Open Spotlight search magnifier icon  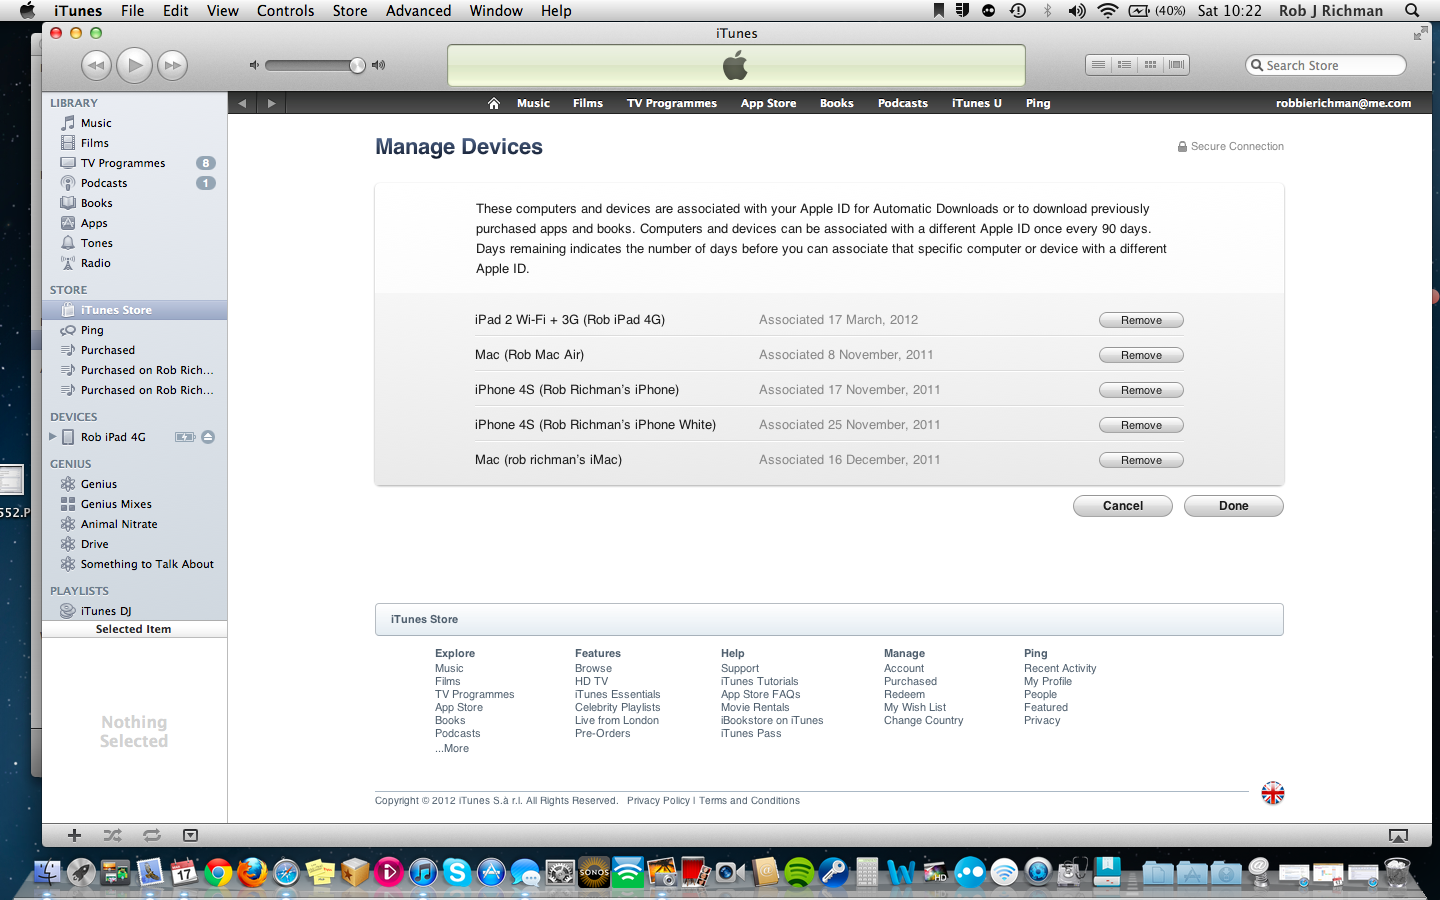1412,11
